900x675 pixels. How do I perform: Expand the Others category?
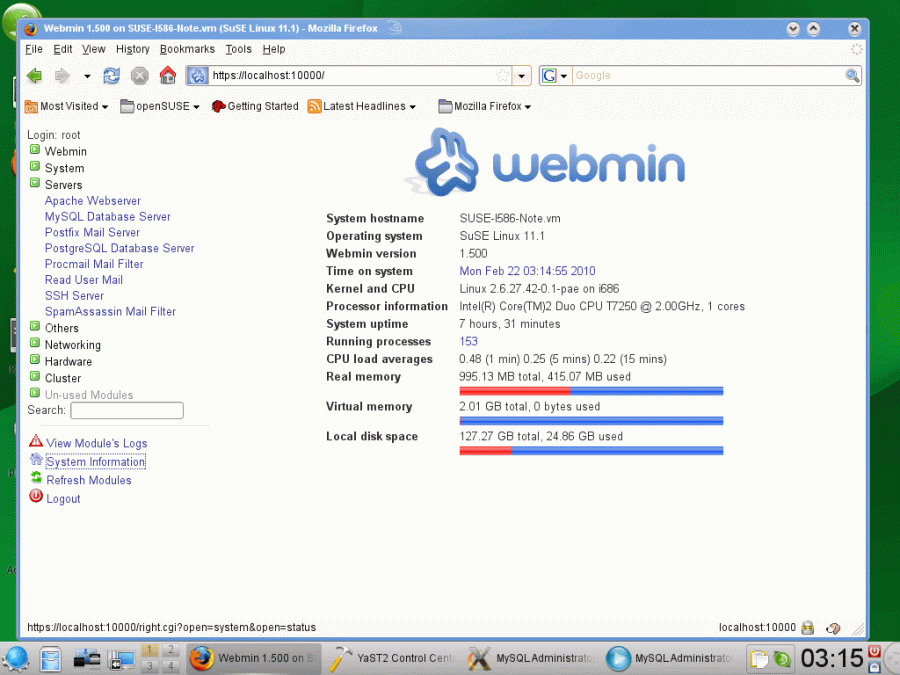pyautogui.click(x=34, y=326)
